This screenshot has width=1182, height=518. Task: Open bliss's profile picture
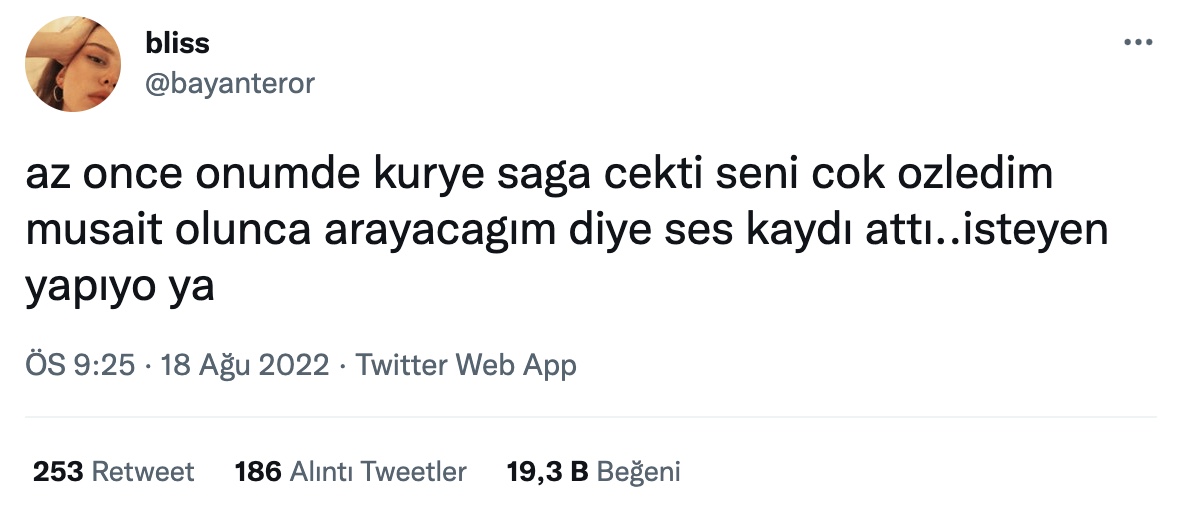73,64
